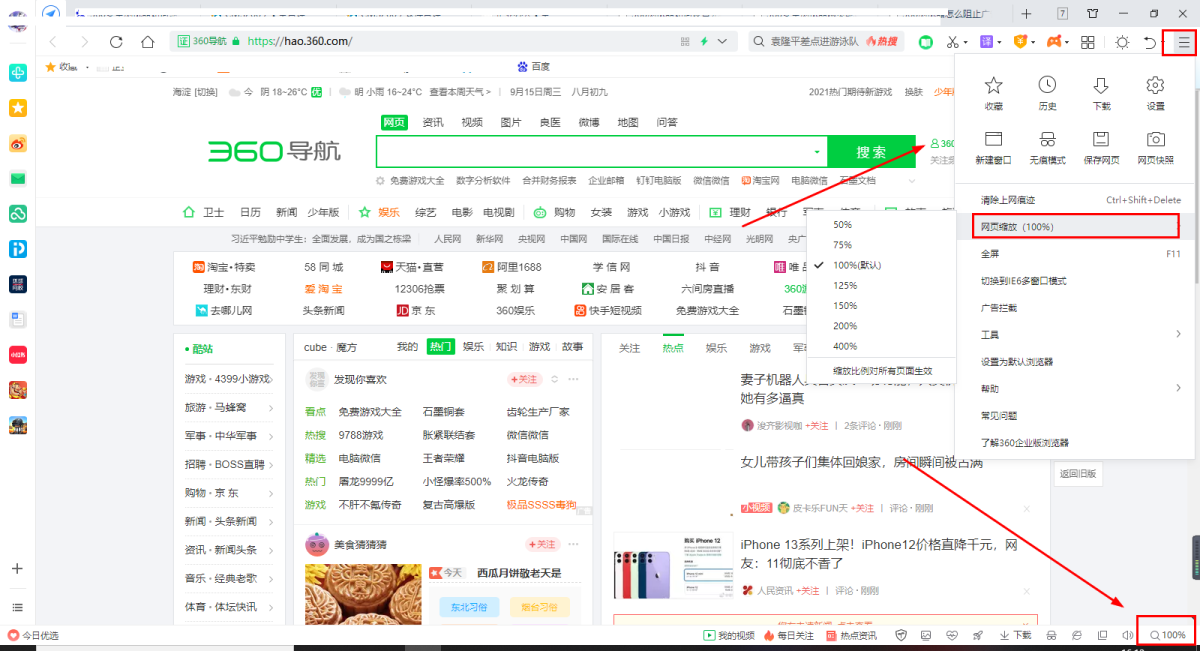Go back with the back arrow

52,42
